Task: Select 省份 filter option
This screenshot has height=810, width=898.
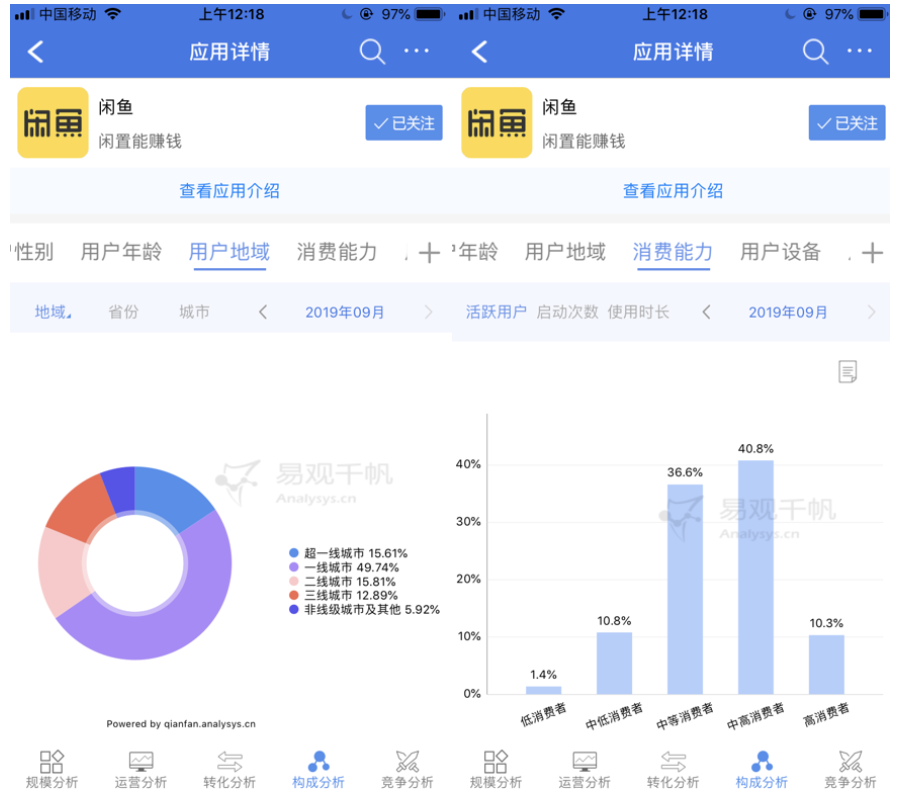Action: pyautogui.click(x=124, y=312)
